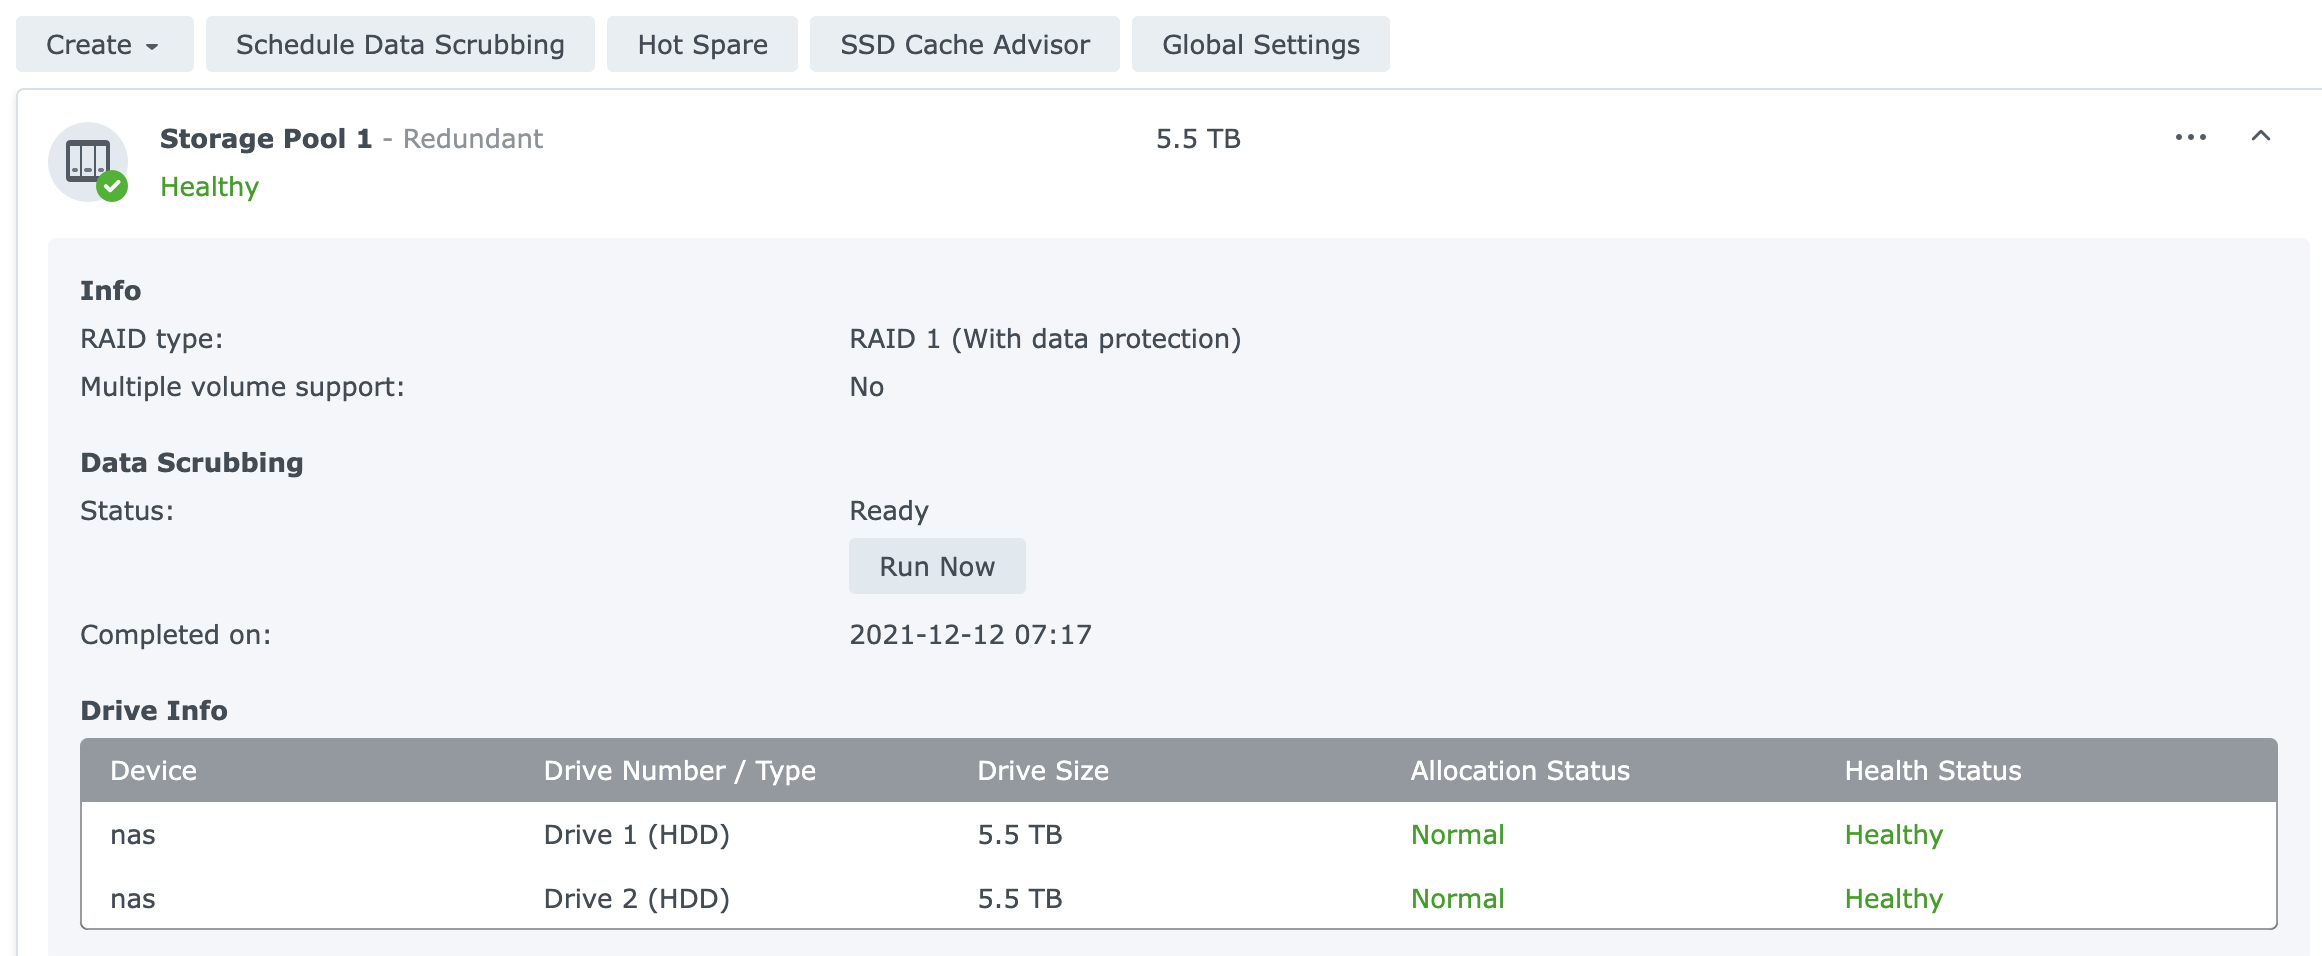
Task: Open Hot Spare settings
Action: tap(702, 45)
